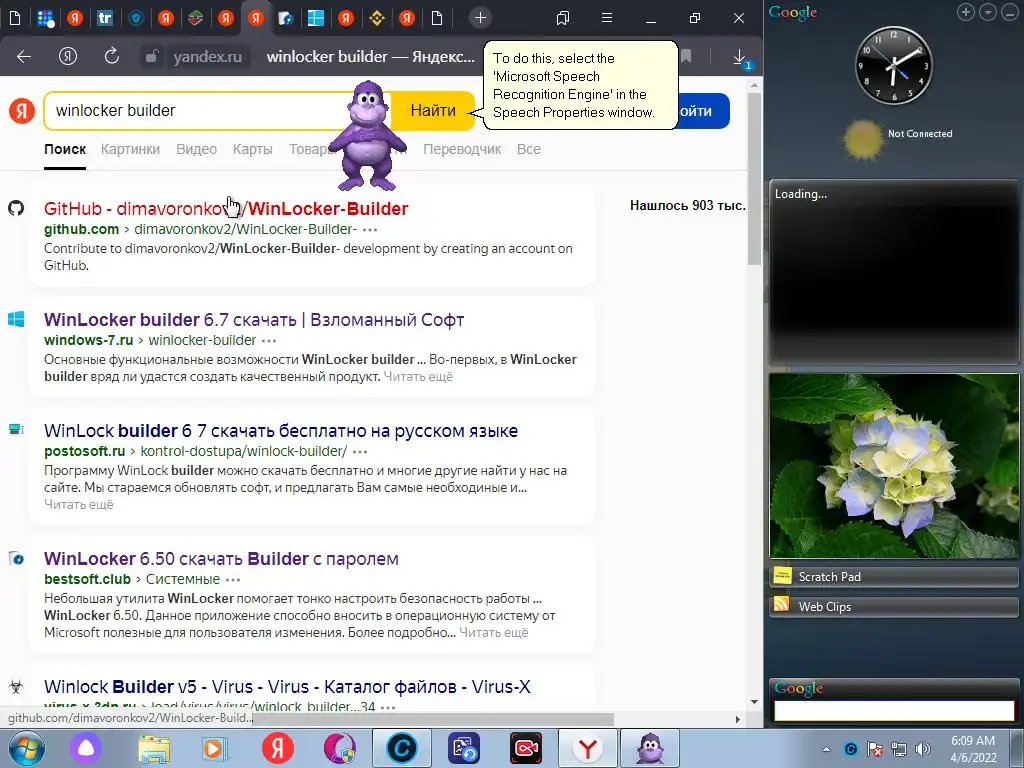Screen dimensions: 1024x768
Task: Open 'Winlock Builder v5 - Virus' result link
Action: (x=287, y=686)
